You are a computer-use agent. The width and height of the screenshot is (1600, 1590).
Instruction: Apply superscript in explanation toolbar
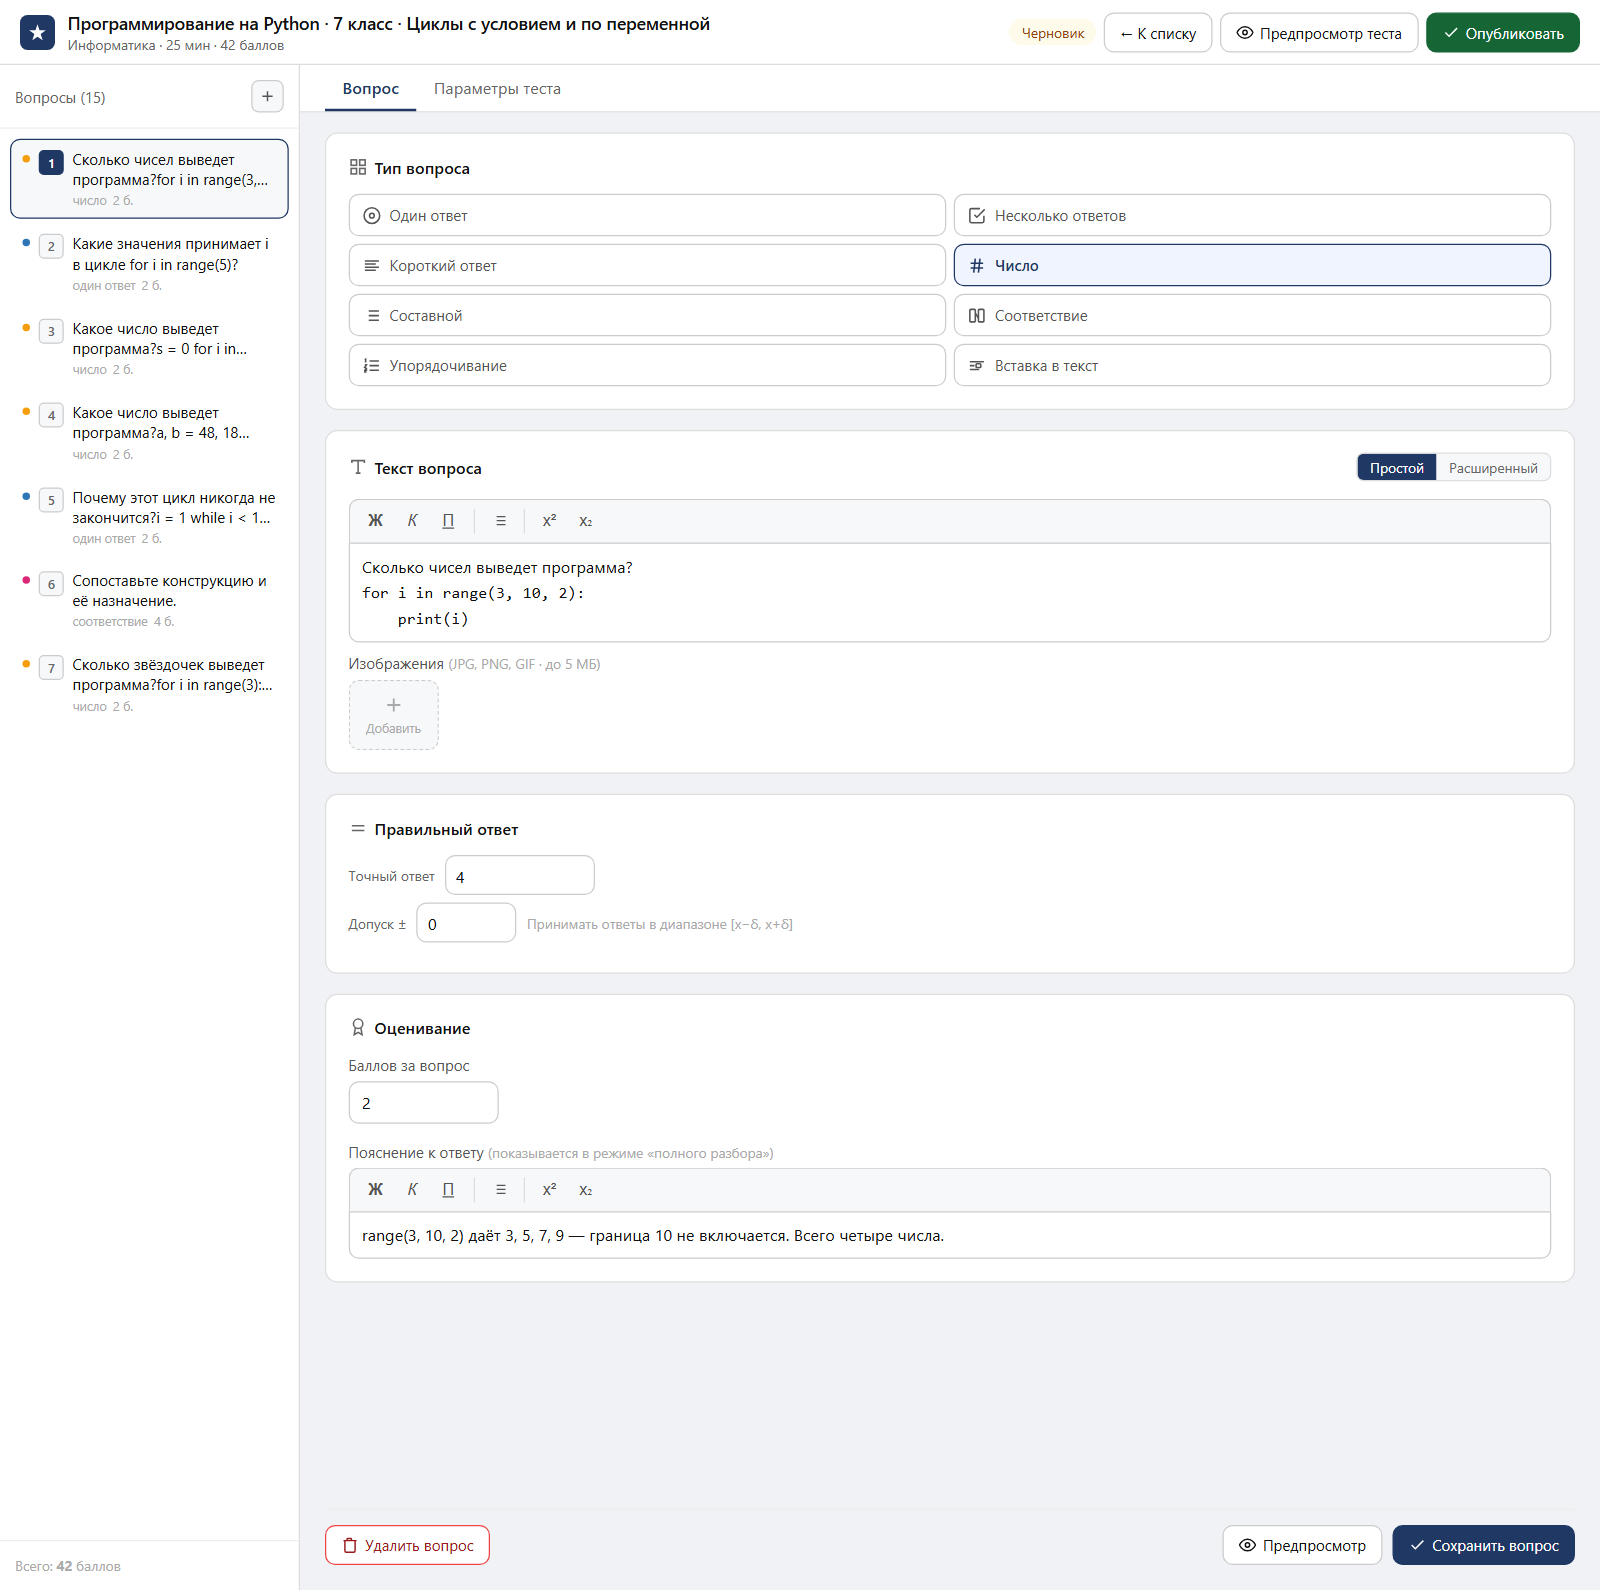click(x=549, y=1190)
